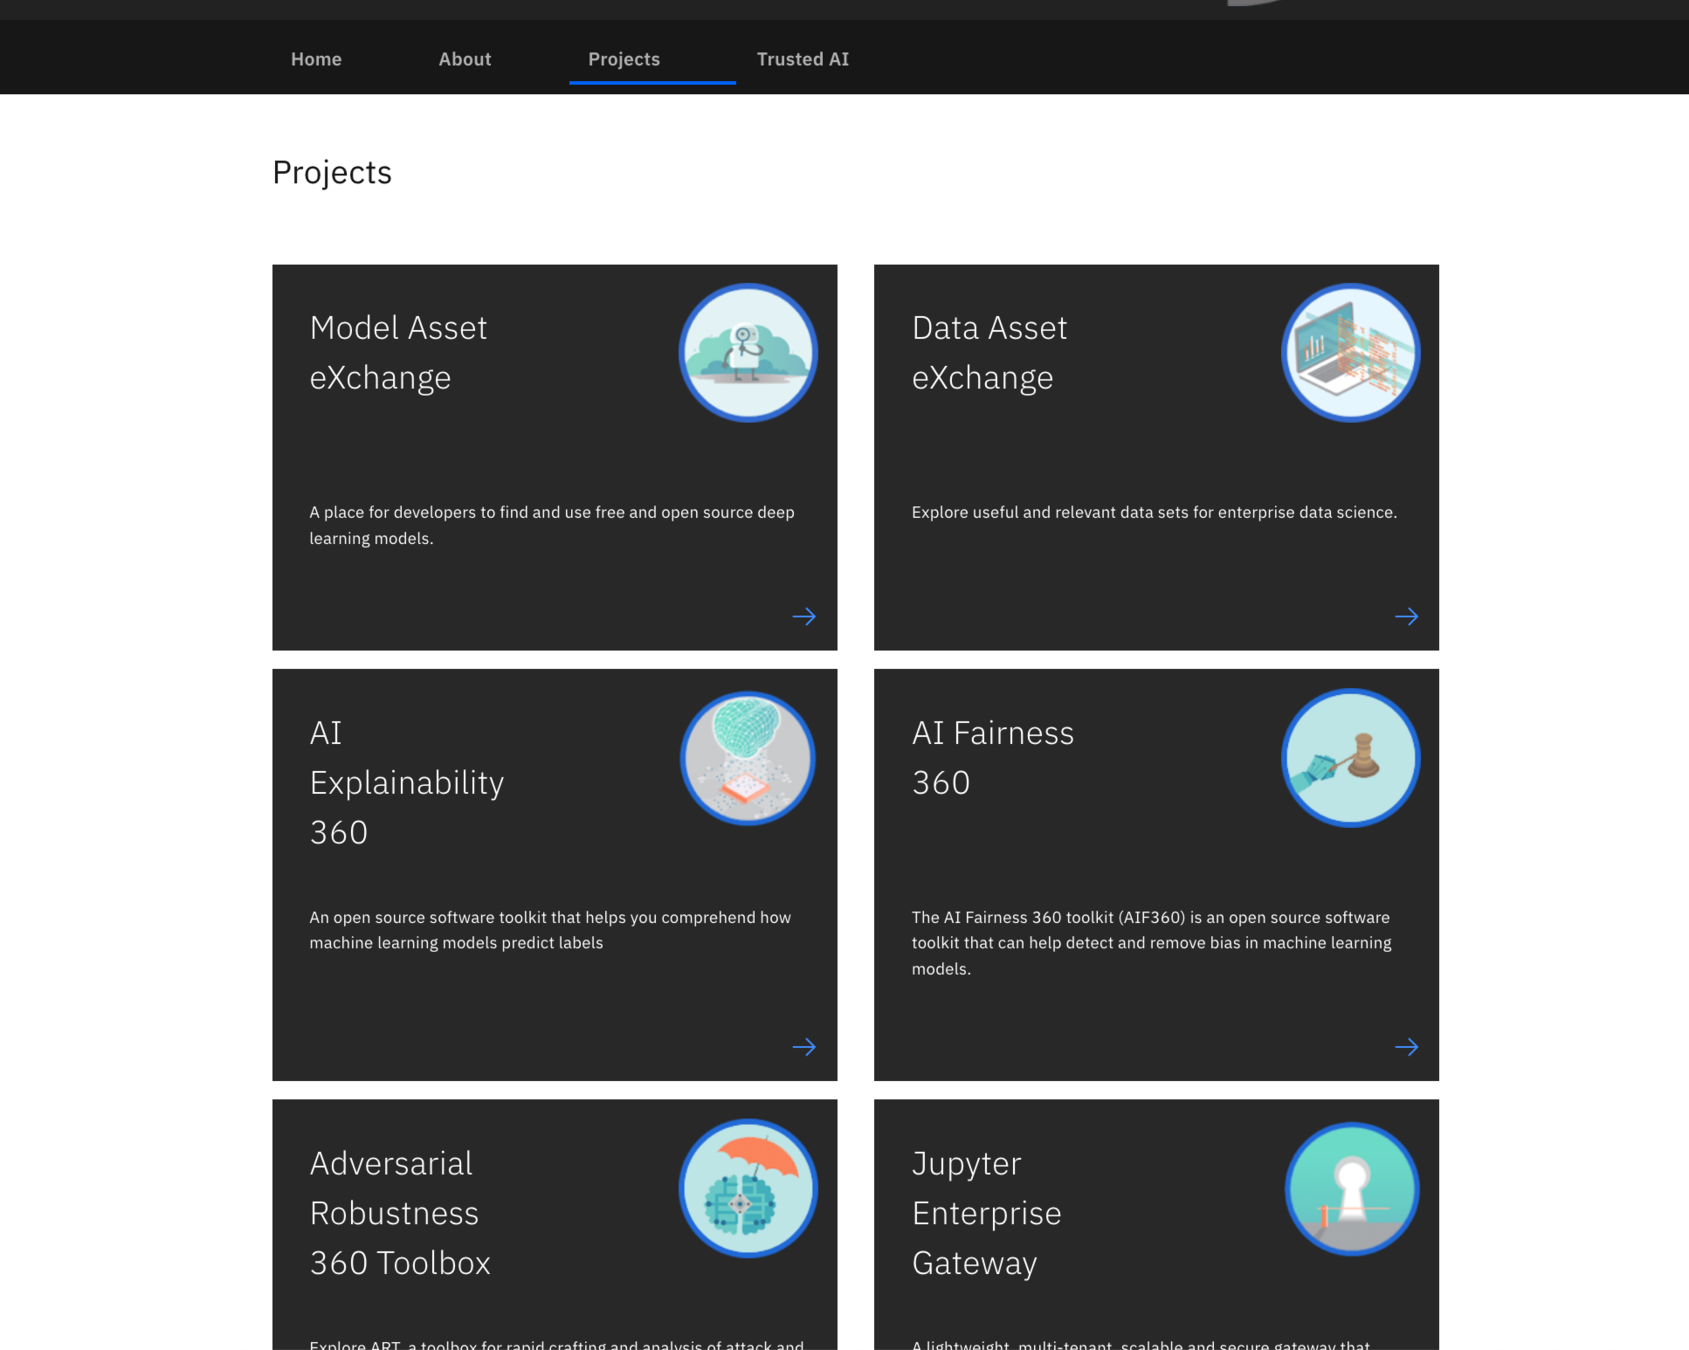Open the Jupyter Enterprise Gateway title
The height and width of the screenshot is (1350, 1689).
click(x=986, y=1212)
